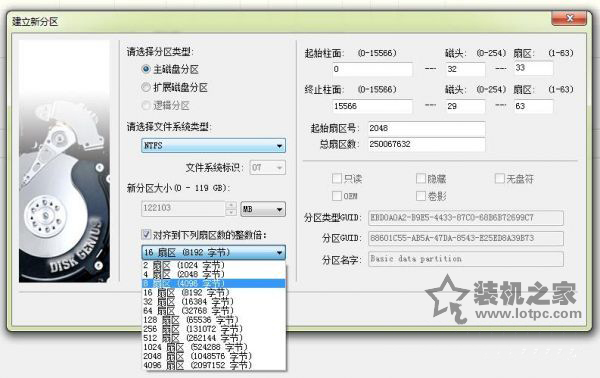Close the 建立新分区 dialog

click(569, 18)
